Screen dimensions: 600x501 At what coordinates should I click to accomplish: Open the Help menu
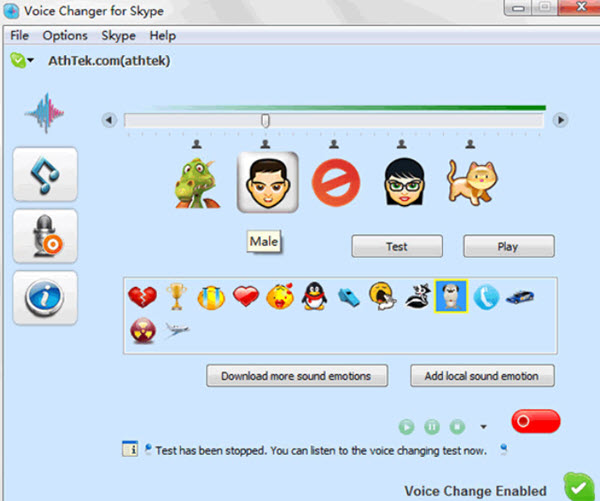[x=163, y=36]
